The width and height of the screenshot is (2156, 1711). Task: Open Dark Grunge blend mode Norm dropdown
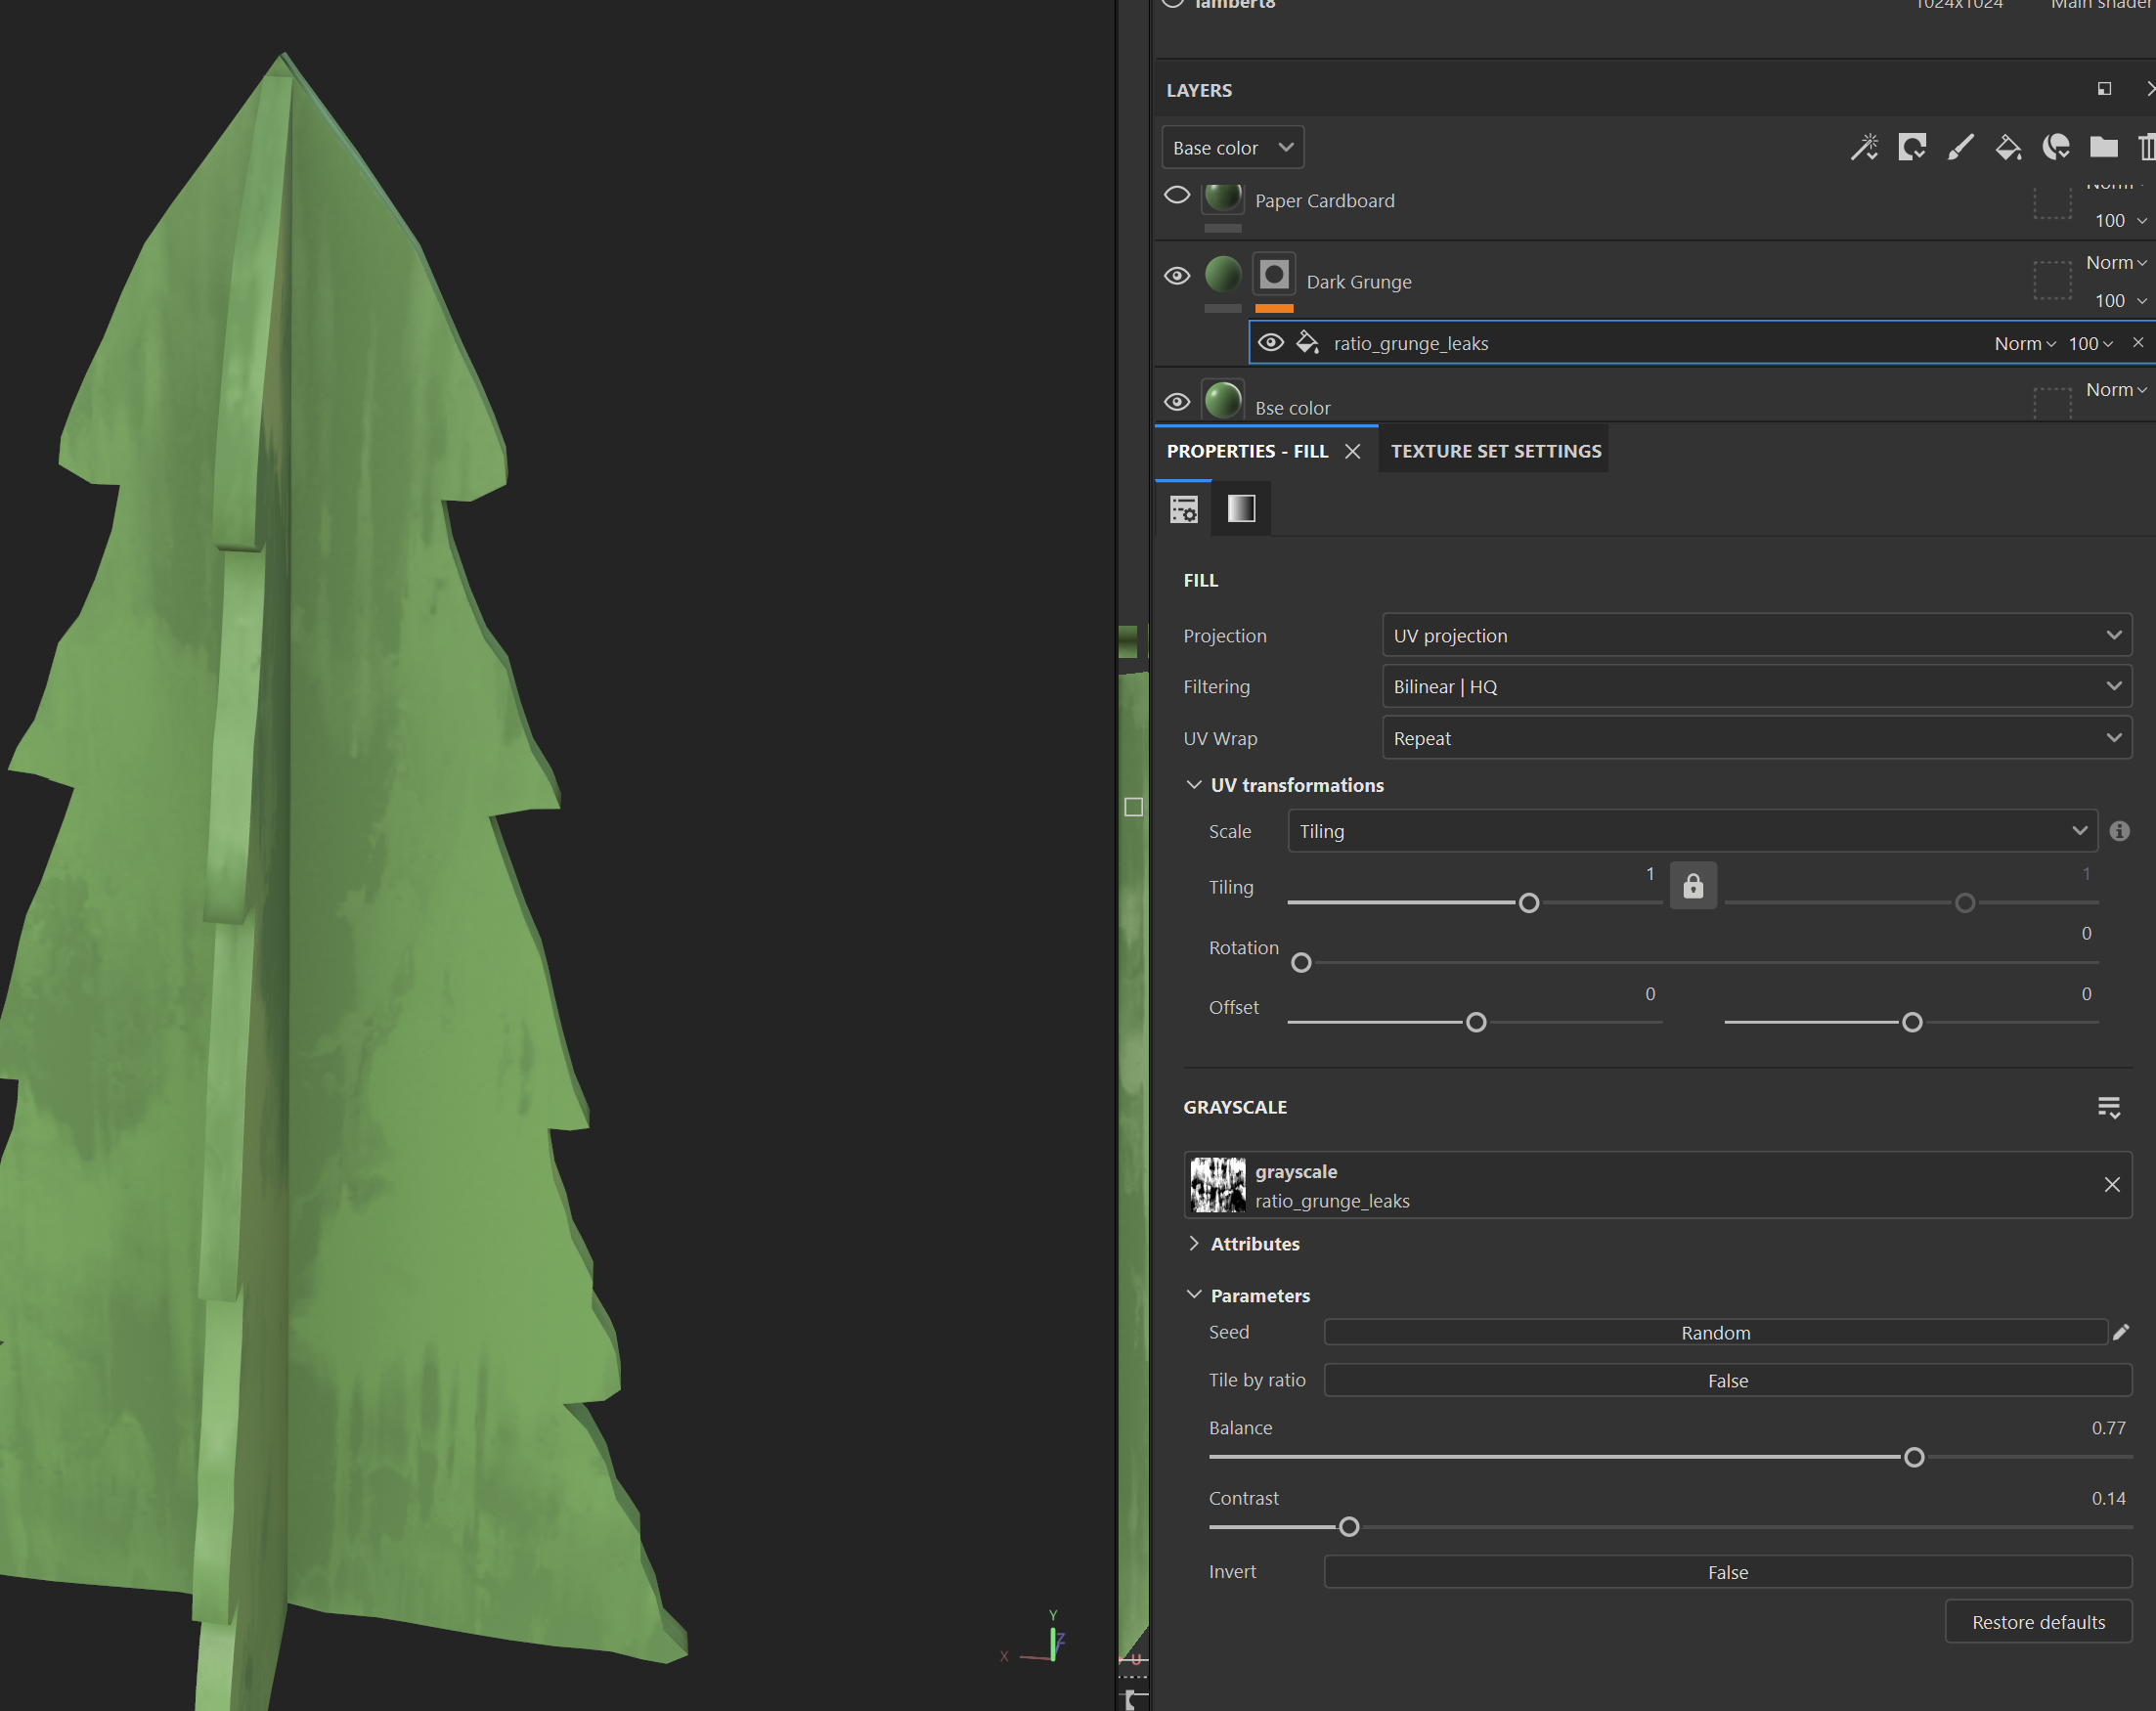(x=2117, y=262)
